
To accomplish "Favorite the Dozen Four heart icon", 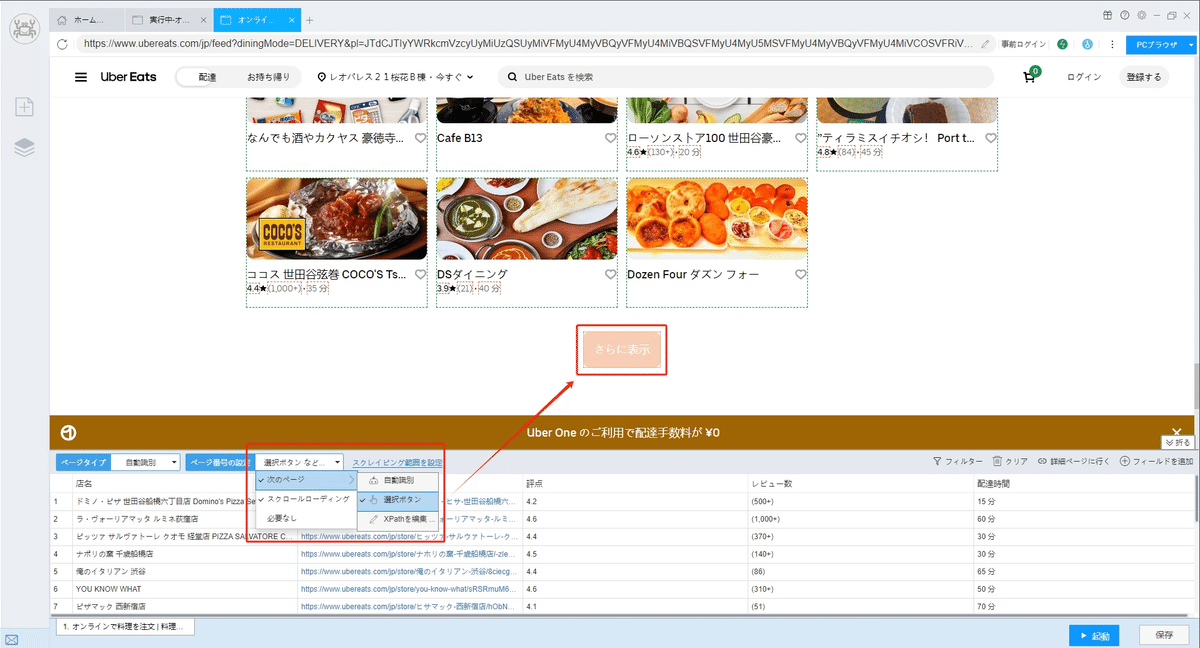I will (x=801, y=274).
